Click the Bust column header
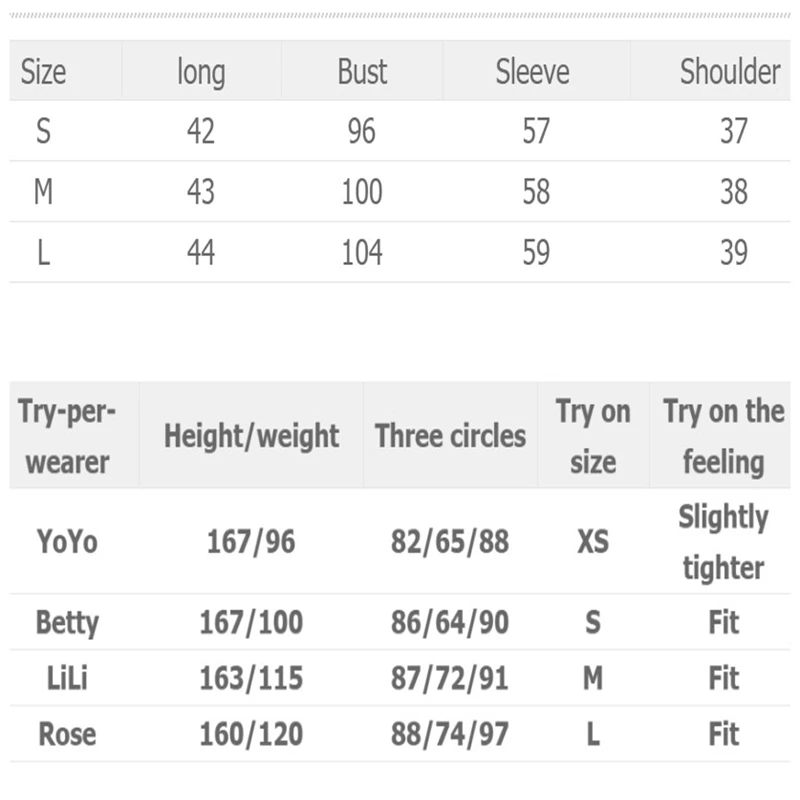Viewport: 800px width, 800px height. (x=362, y=72)
